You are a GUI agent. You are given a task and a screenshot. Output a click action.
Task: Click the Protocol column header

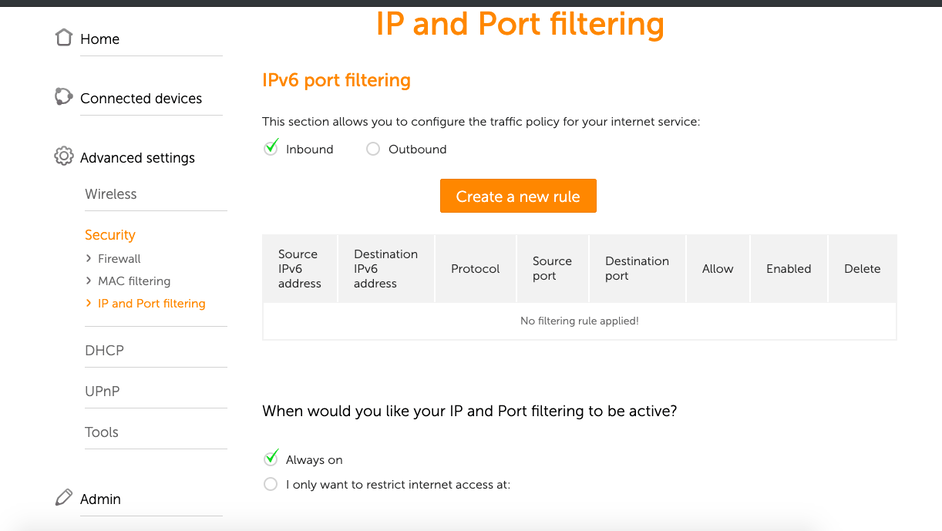coord(475,269)
